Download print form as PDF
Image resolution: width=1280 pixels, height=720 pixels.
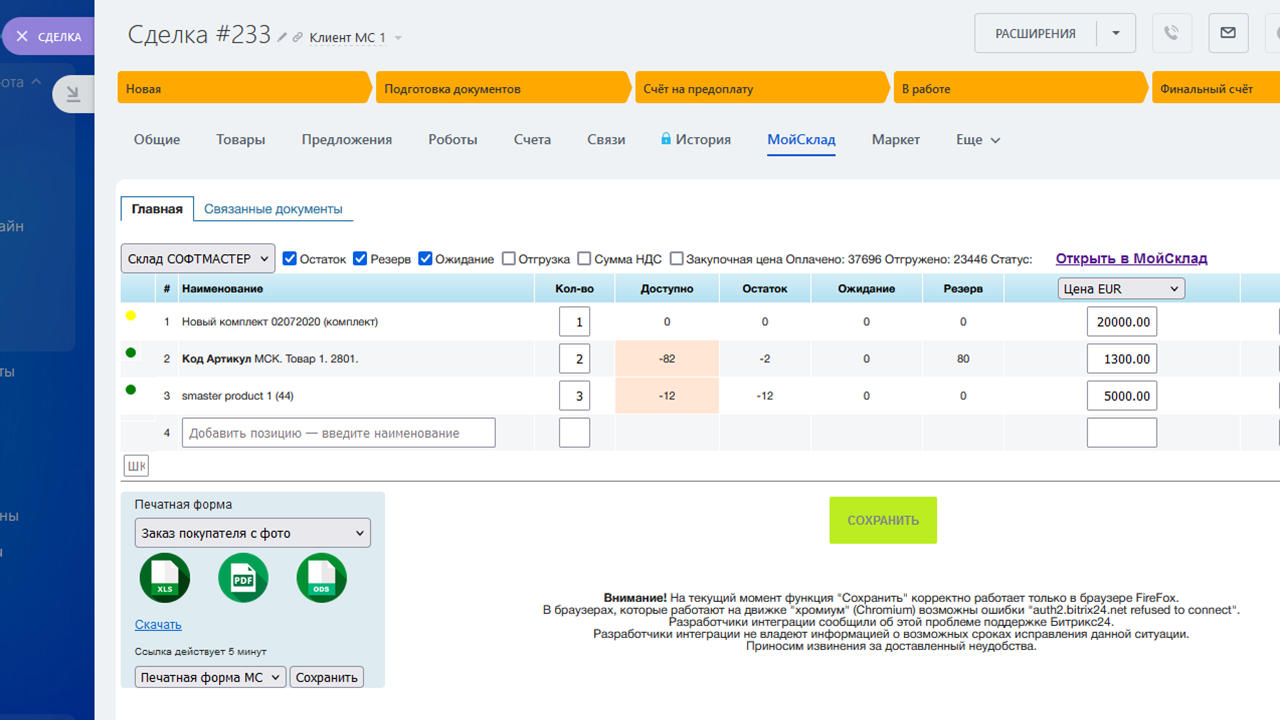[x=243, y=578]
